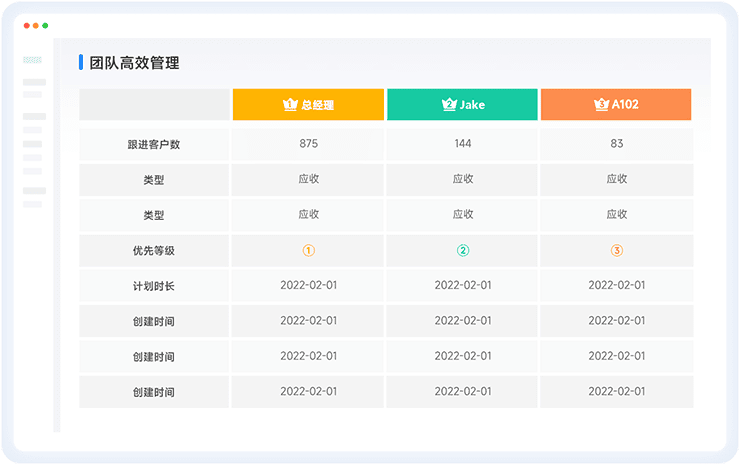Click the crown icon beside 总经理

pos(290,105)
